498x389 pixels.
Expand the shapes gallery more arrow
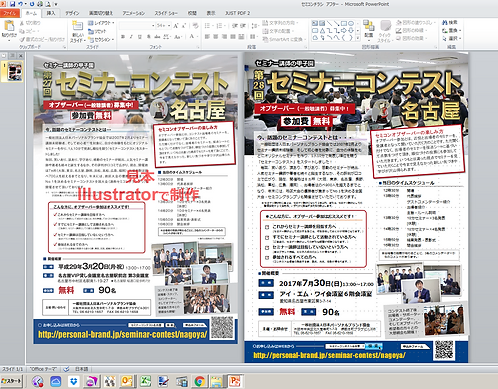358,38
